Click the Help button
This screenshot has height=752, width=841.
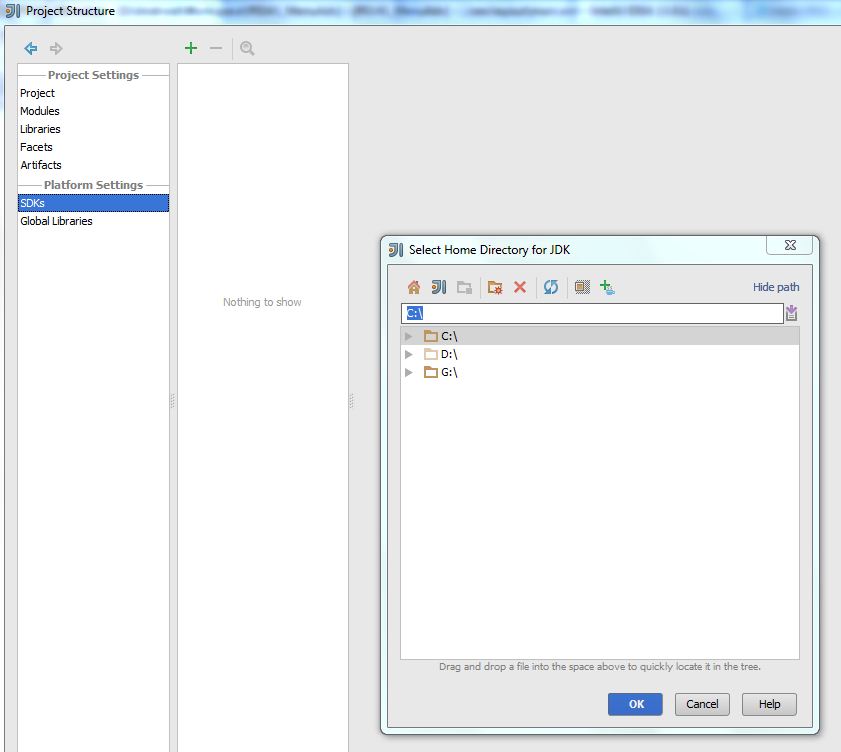[769, 704]
